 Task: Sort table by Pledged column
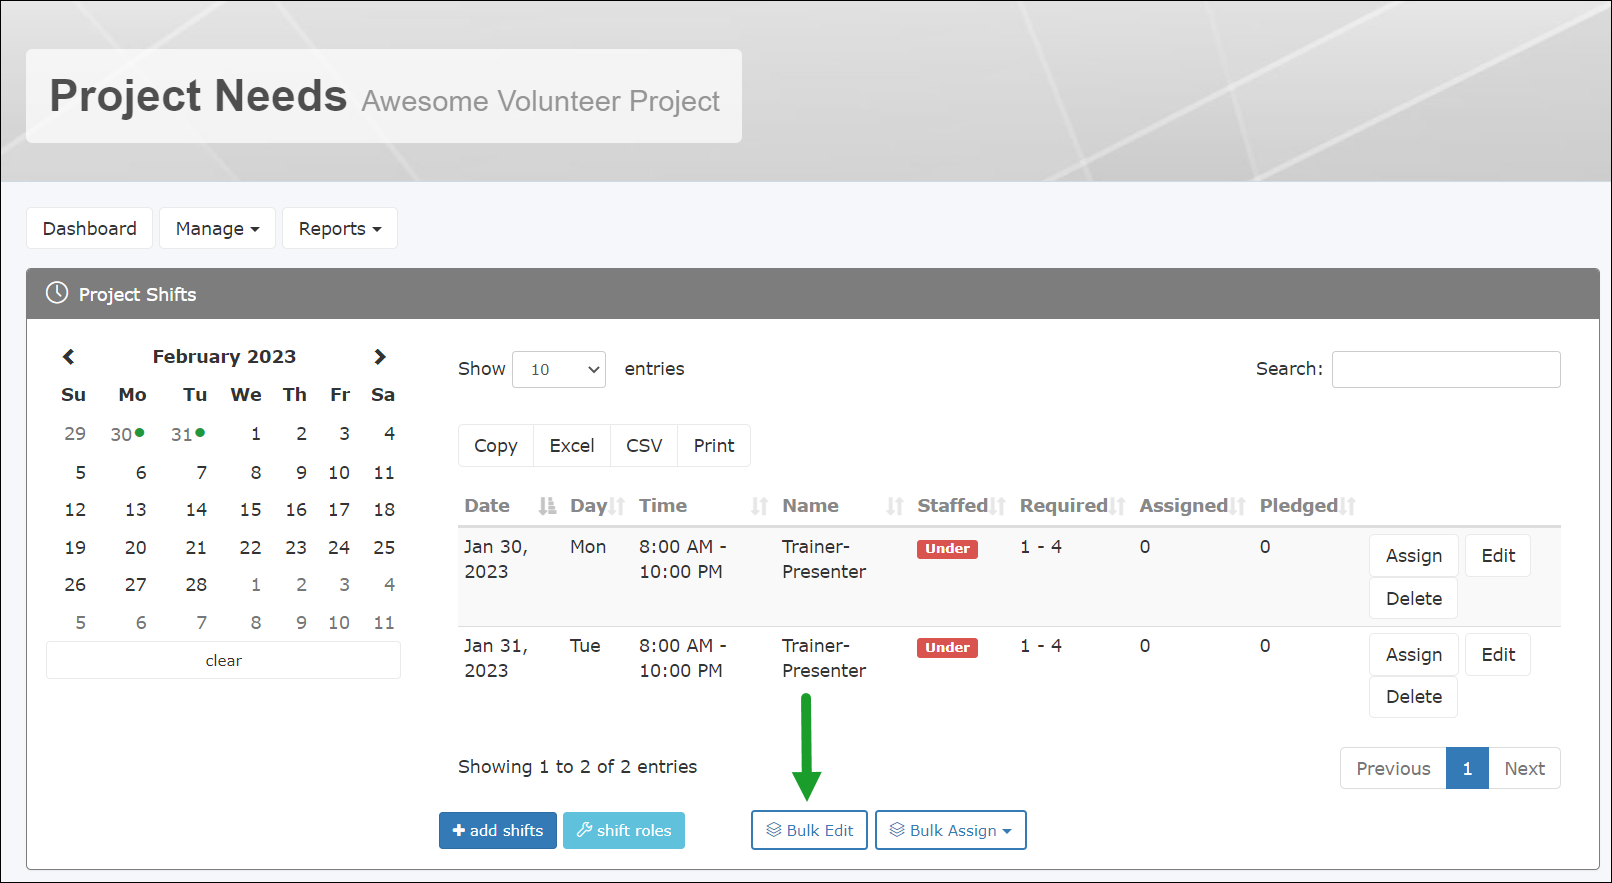(x=1307, y=506)
